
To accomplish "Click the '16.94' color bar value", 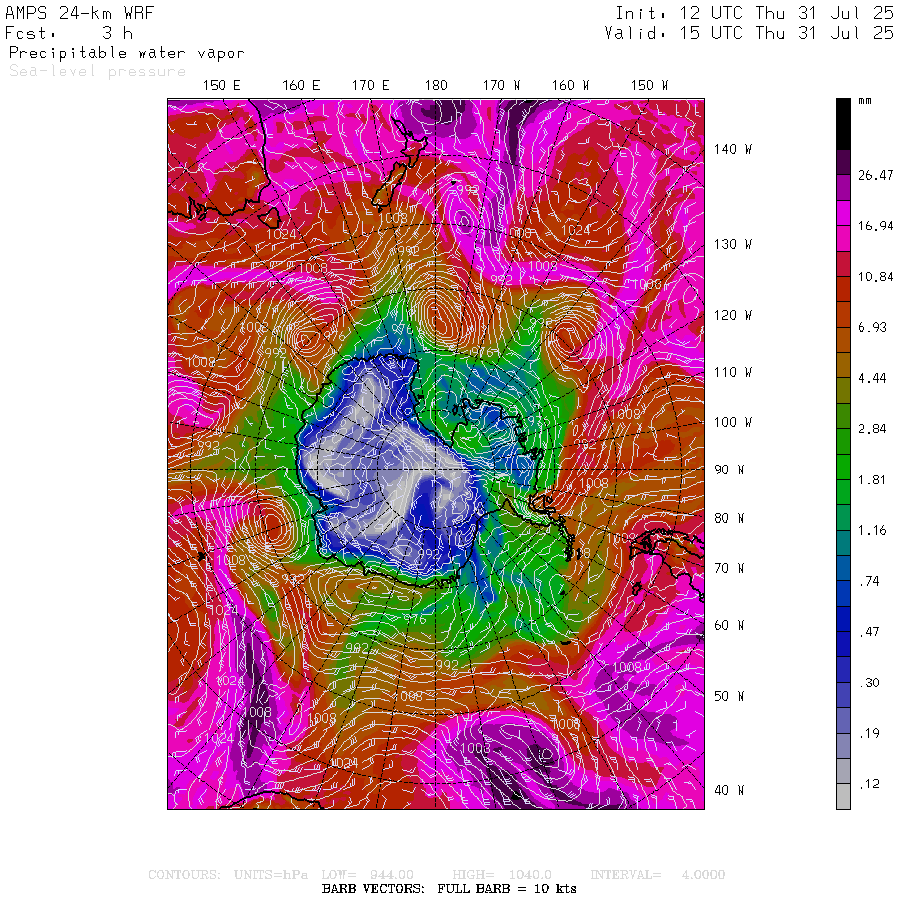I will coord(876,226).
